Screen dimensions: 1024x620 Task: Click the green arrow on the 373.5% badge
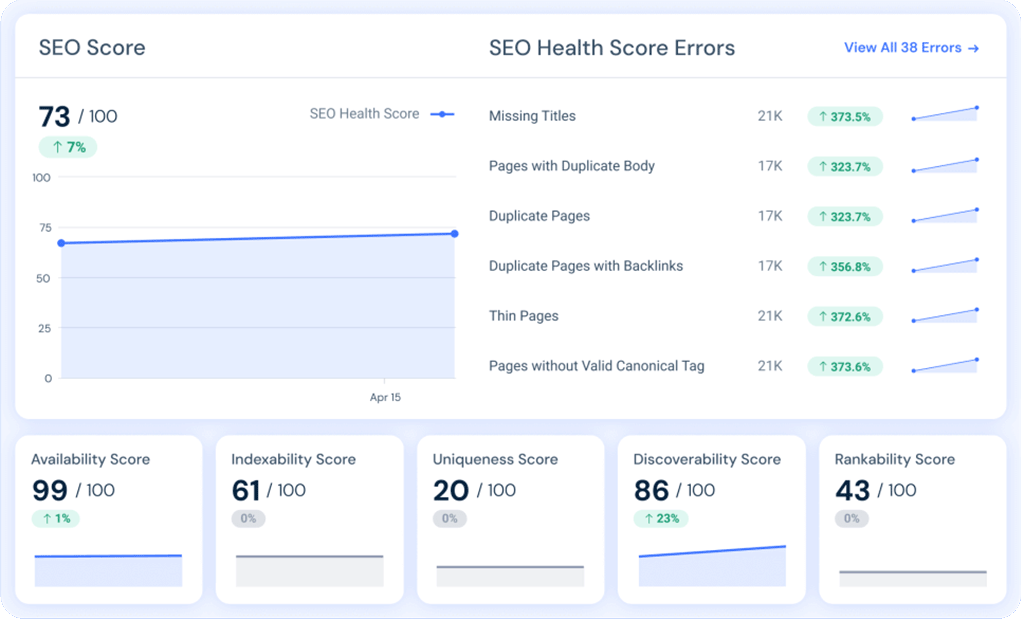(x=822, y=116)
